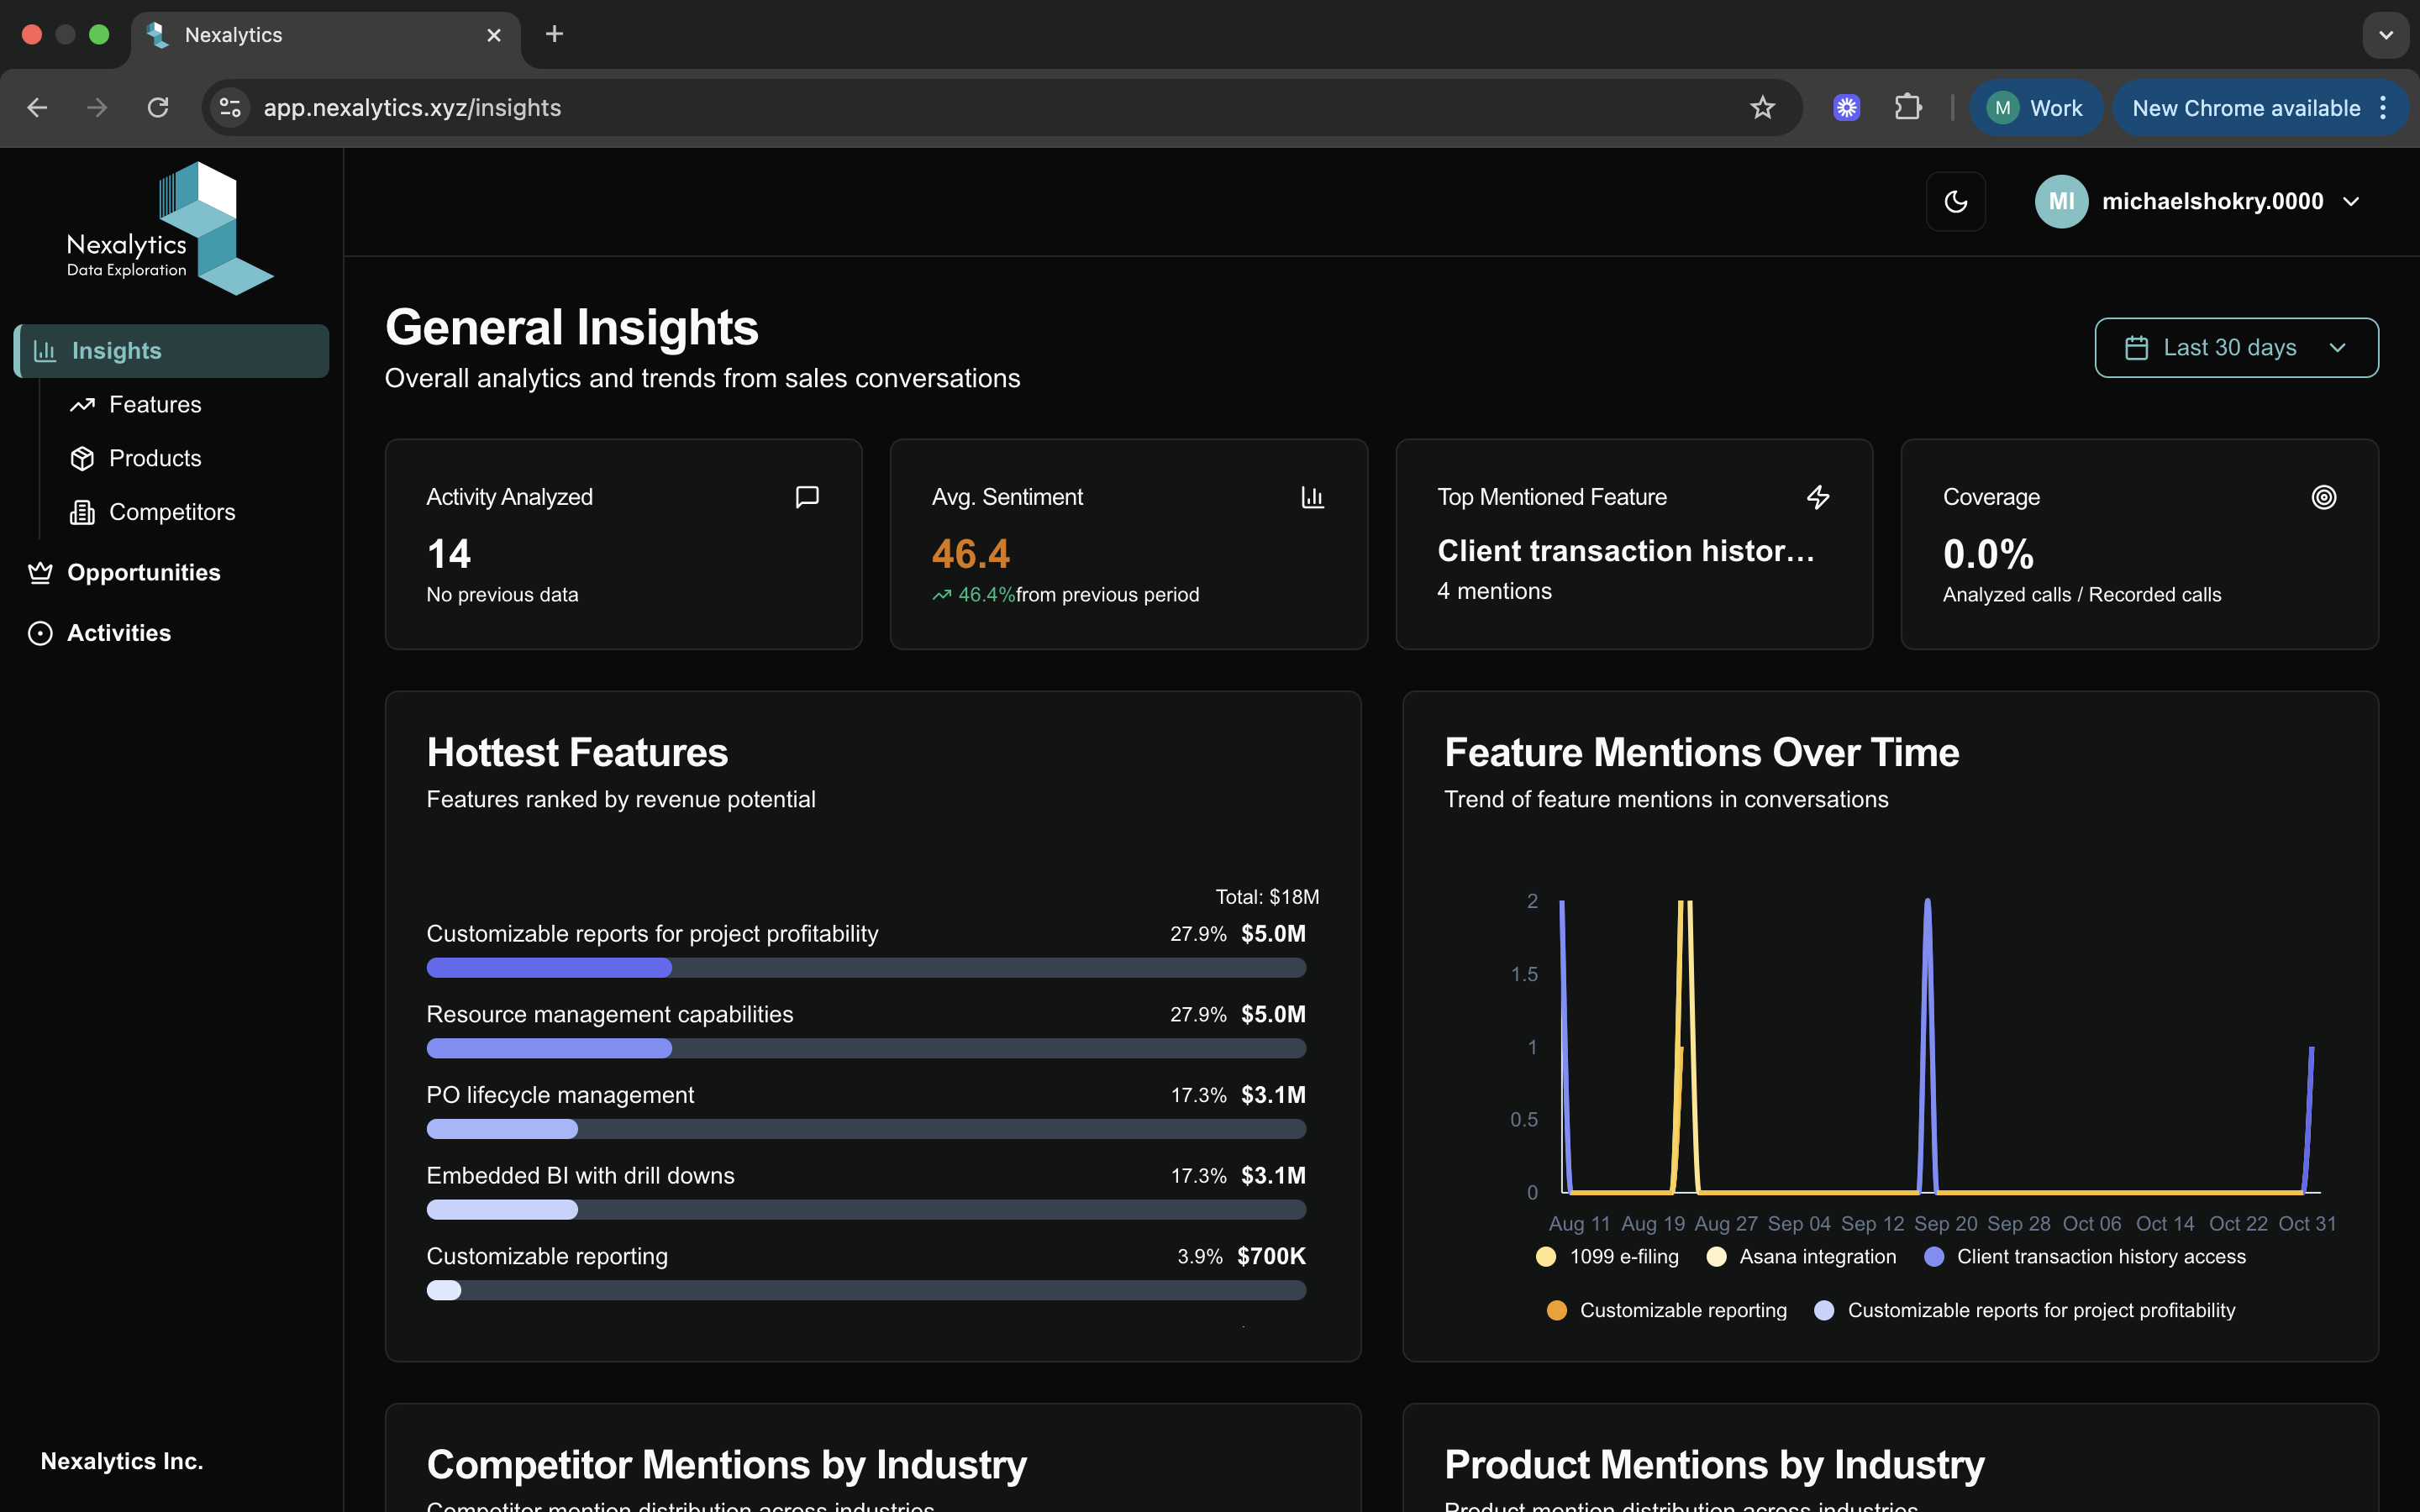Click the Features trend arrow icon
Image resolution: width=2420 pixels, height=1512 pixels.
pos(82,405)
